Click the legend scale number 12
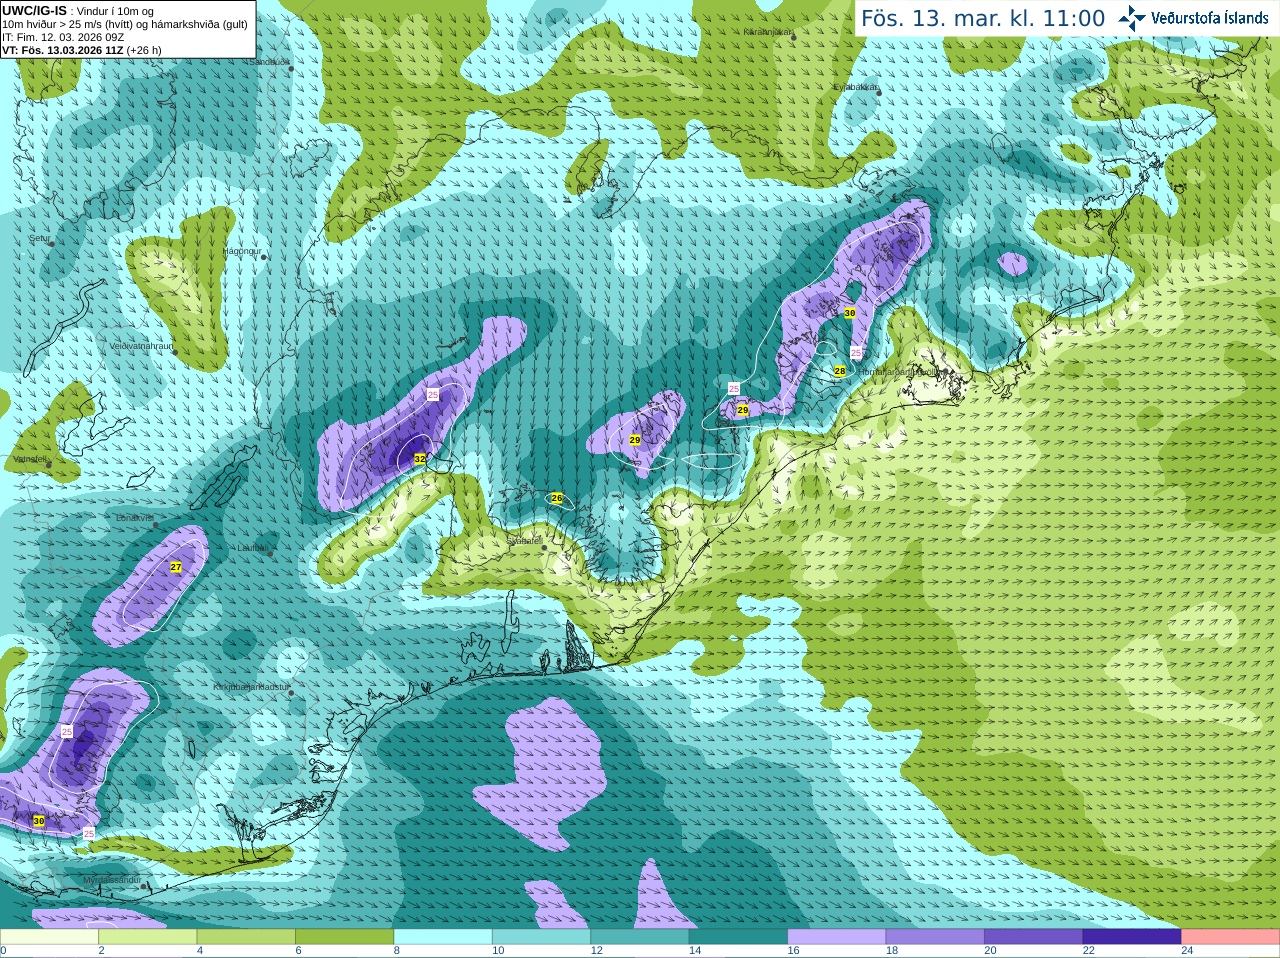The width and height of the screenshot is (1280, 958). (x=597, y=951)
